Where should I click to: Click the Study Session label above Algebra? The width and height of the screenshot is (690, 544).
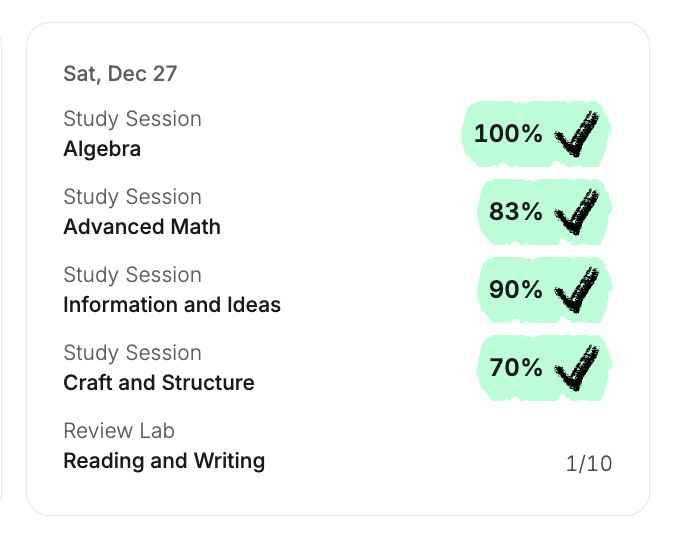click(x=132, y=119)
